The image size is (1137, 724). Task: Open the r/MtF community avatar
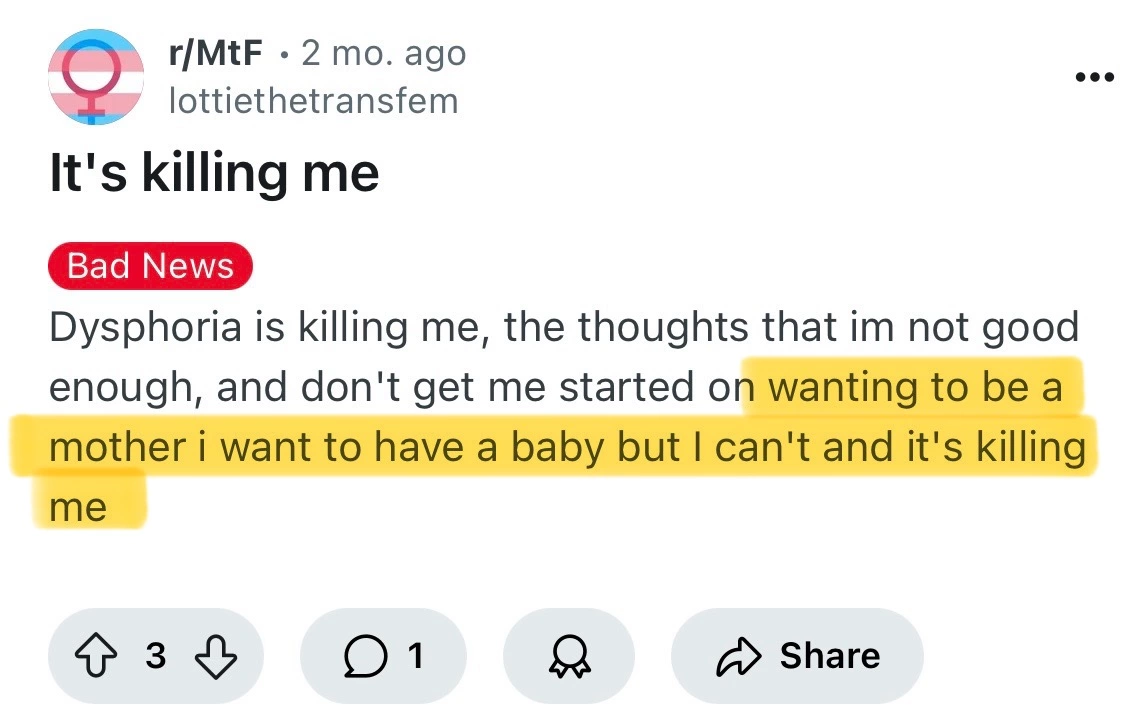point(96,78)
